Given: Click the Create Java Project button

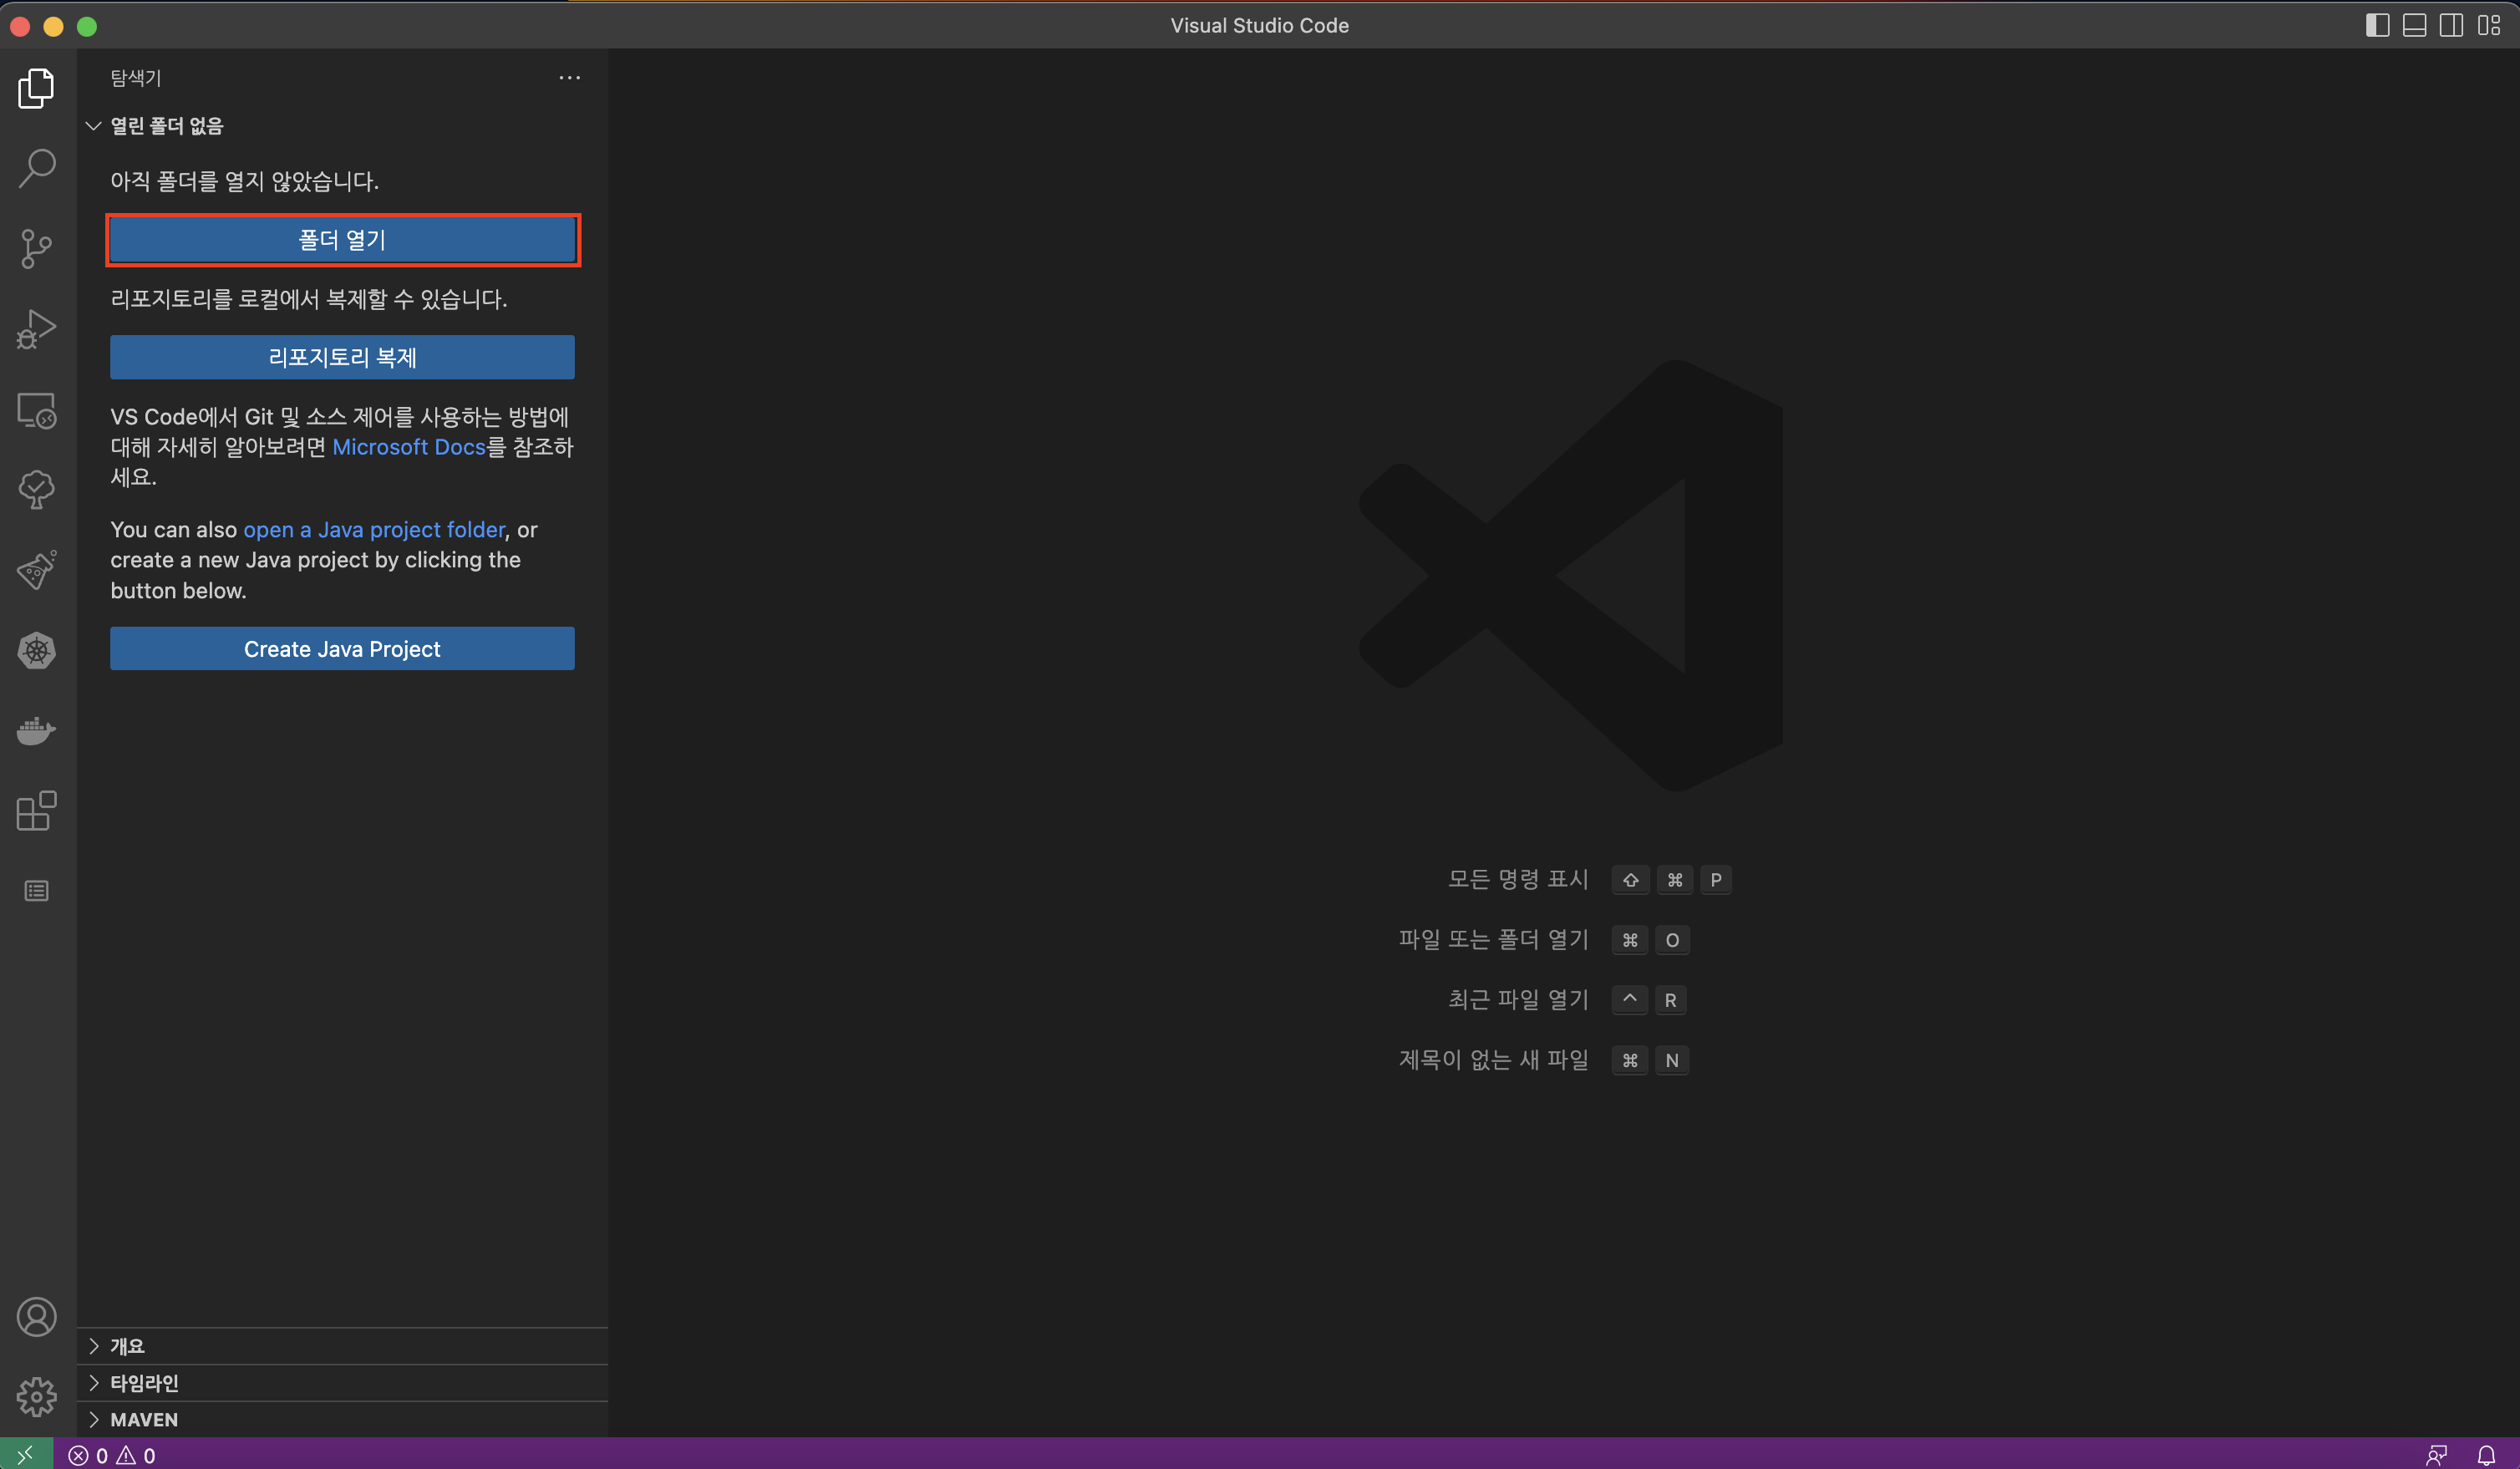Looking at the screenshot, I should pyautogui.click(x=342, y=649).
